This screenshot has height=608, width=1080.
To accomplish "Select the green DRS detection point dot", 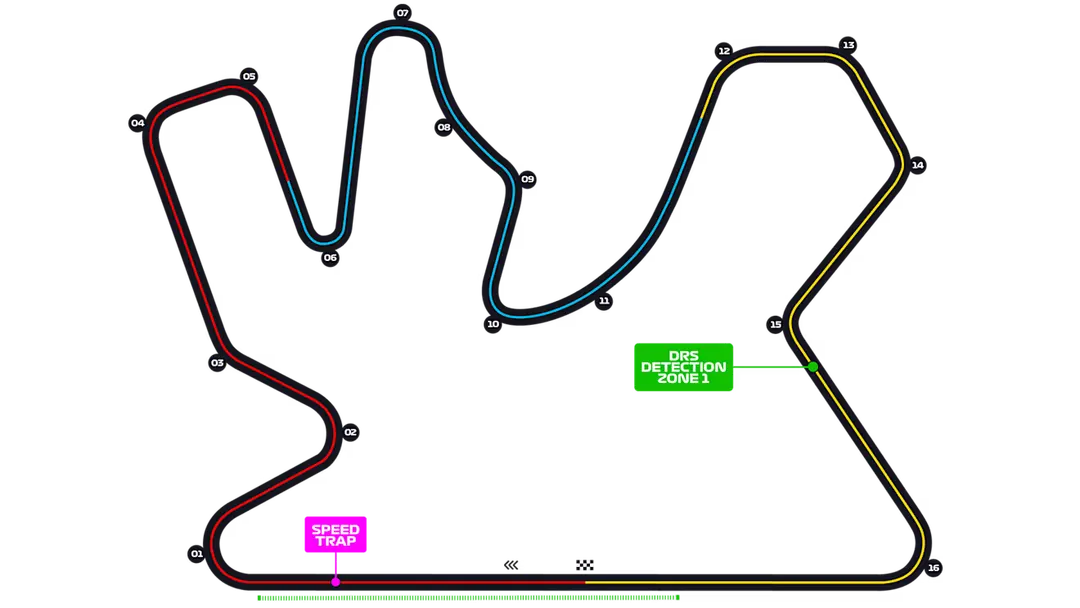I will pos(815,368).
